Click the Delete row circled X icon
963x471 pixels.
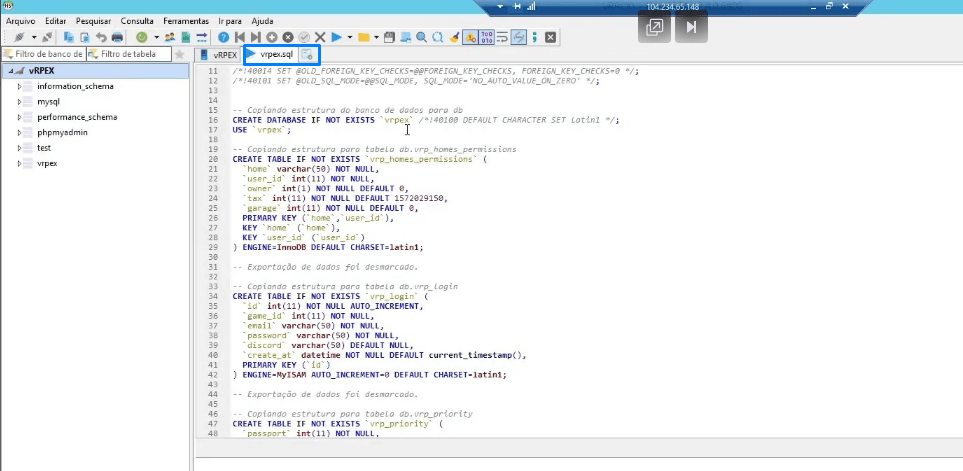[287, 37]
